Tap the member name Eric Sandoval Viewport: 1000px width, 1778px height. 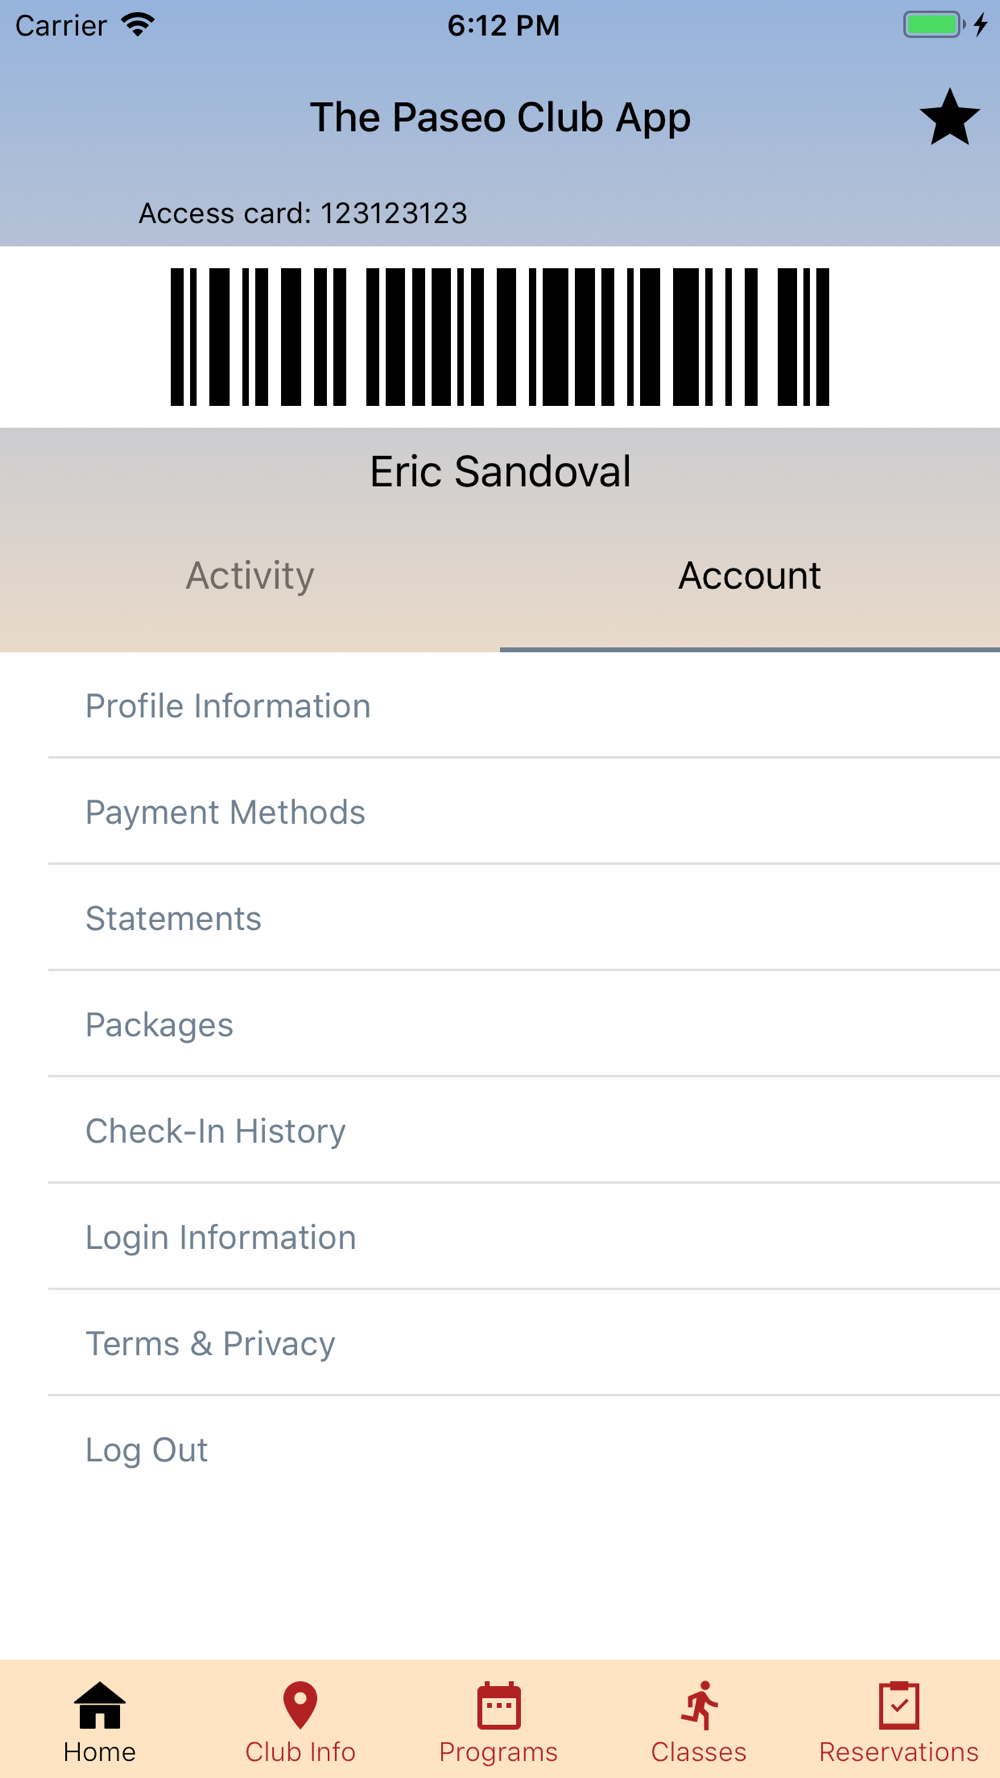pos(500,472)
